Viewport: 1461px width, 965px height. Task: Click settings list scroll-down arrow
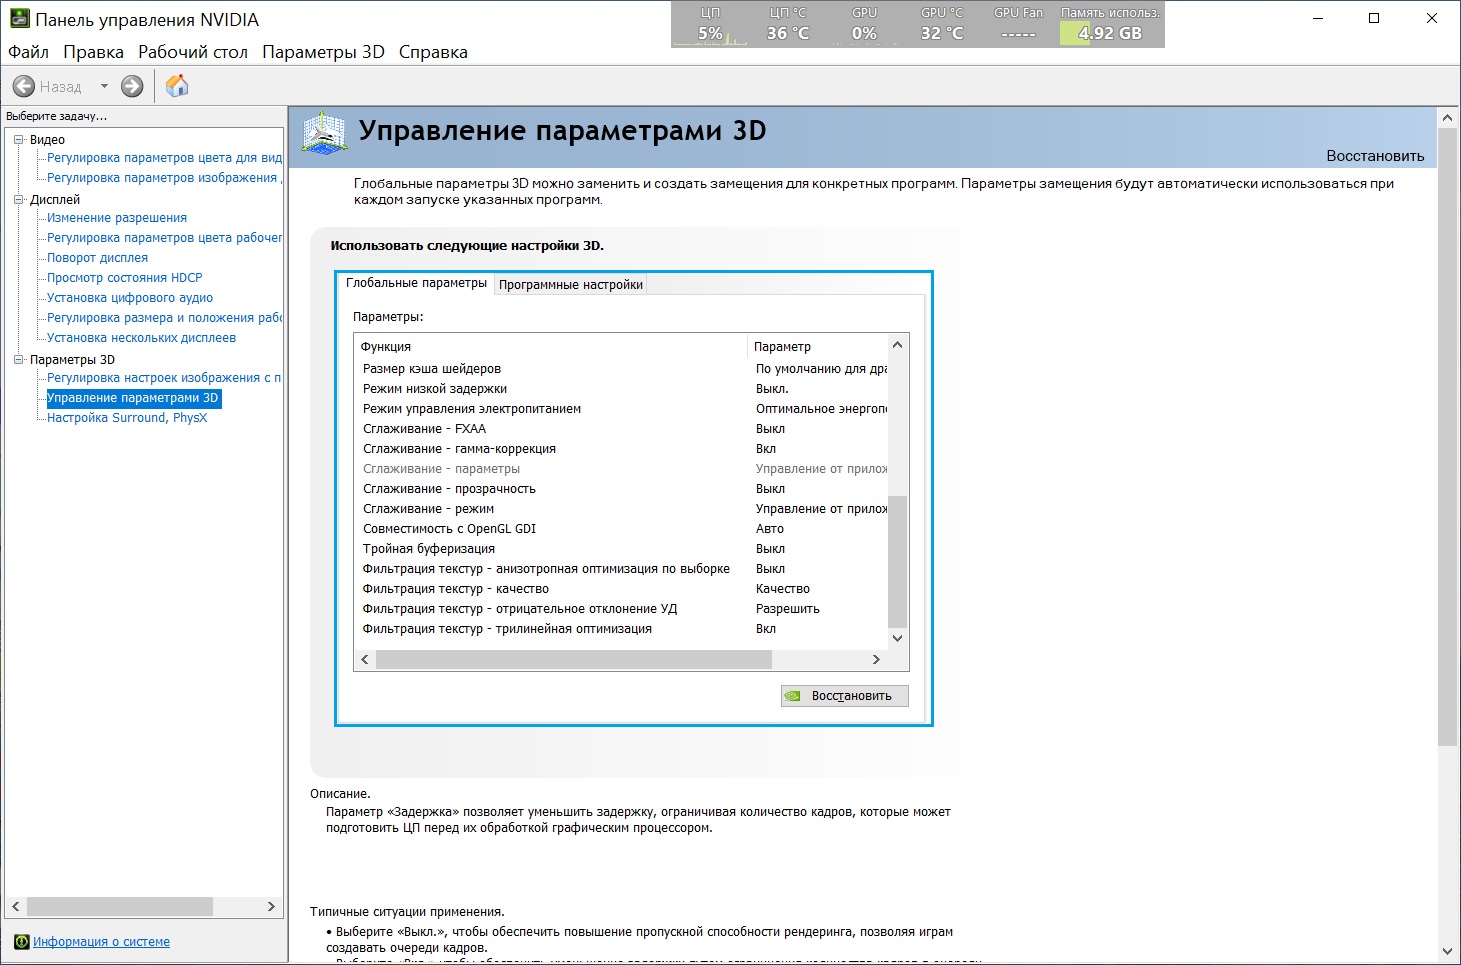click(897, 638)
